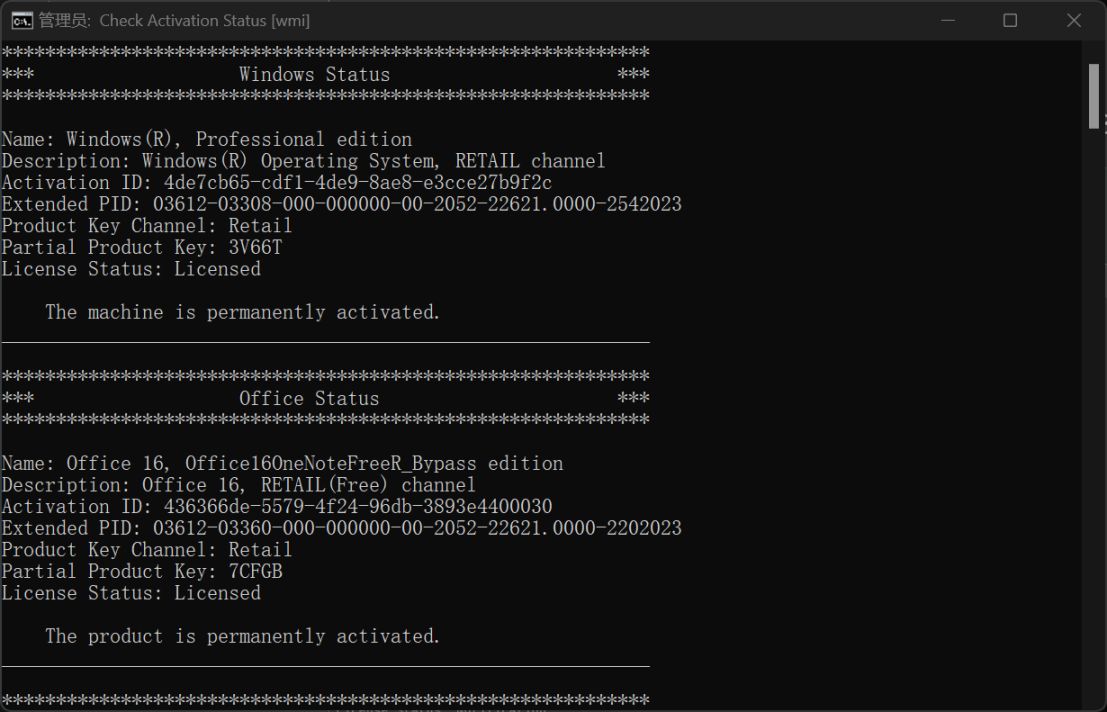Minimize the Check Activation Status window

pos(948,20)
